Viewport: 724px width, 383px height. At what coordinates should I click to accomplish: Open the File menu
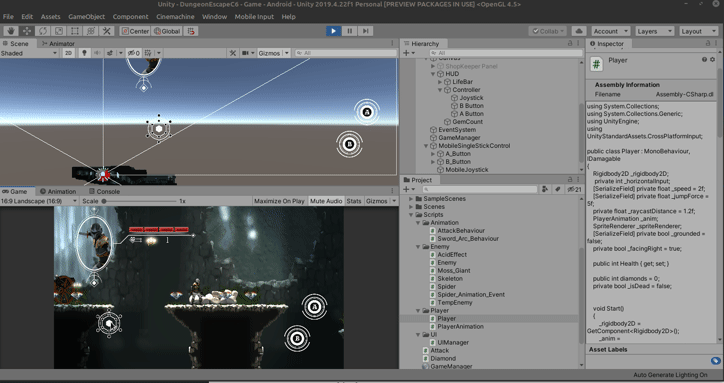tap(8, 17)
